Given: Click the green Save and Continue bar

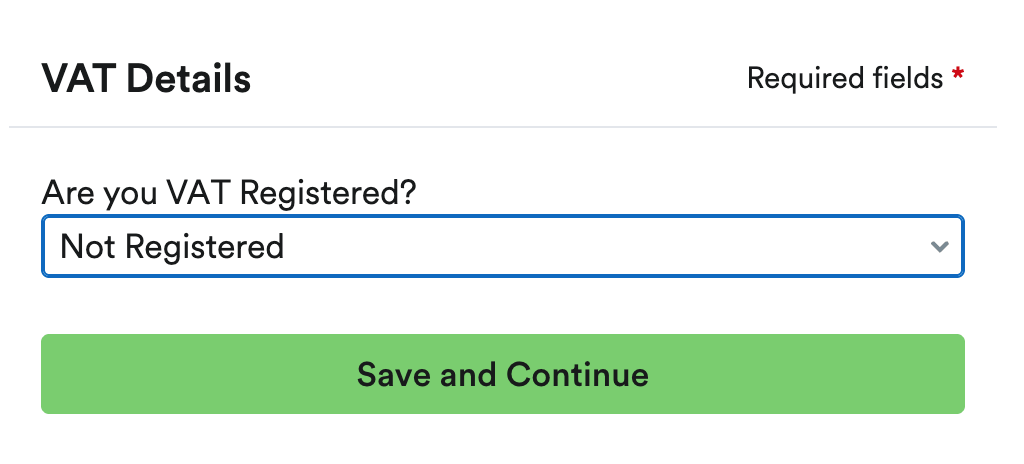Looking at the screenshot, I should coord(502,374).
